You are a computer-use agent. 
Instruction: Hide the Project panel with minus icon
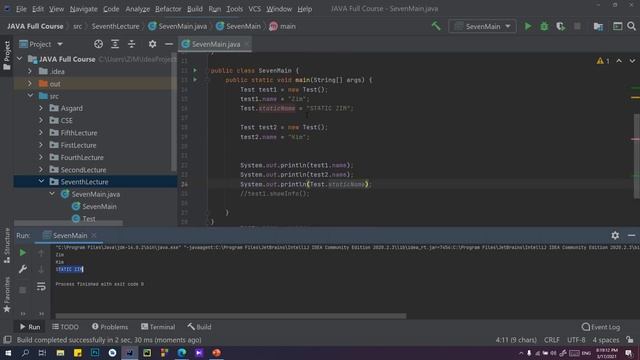tap(169, 44)
